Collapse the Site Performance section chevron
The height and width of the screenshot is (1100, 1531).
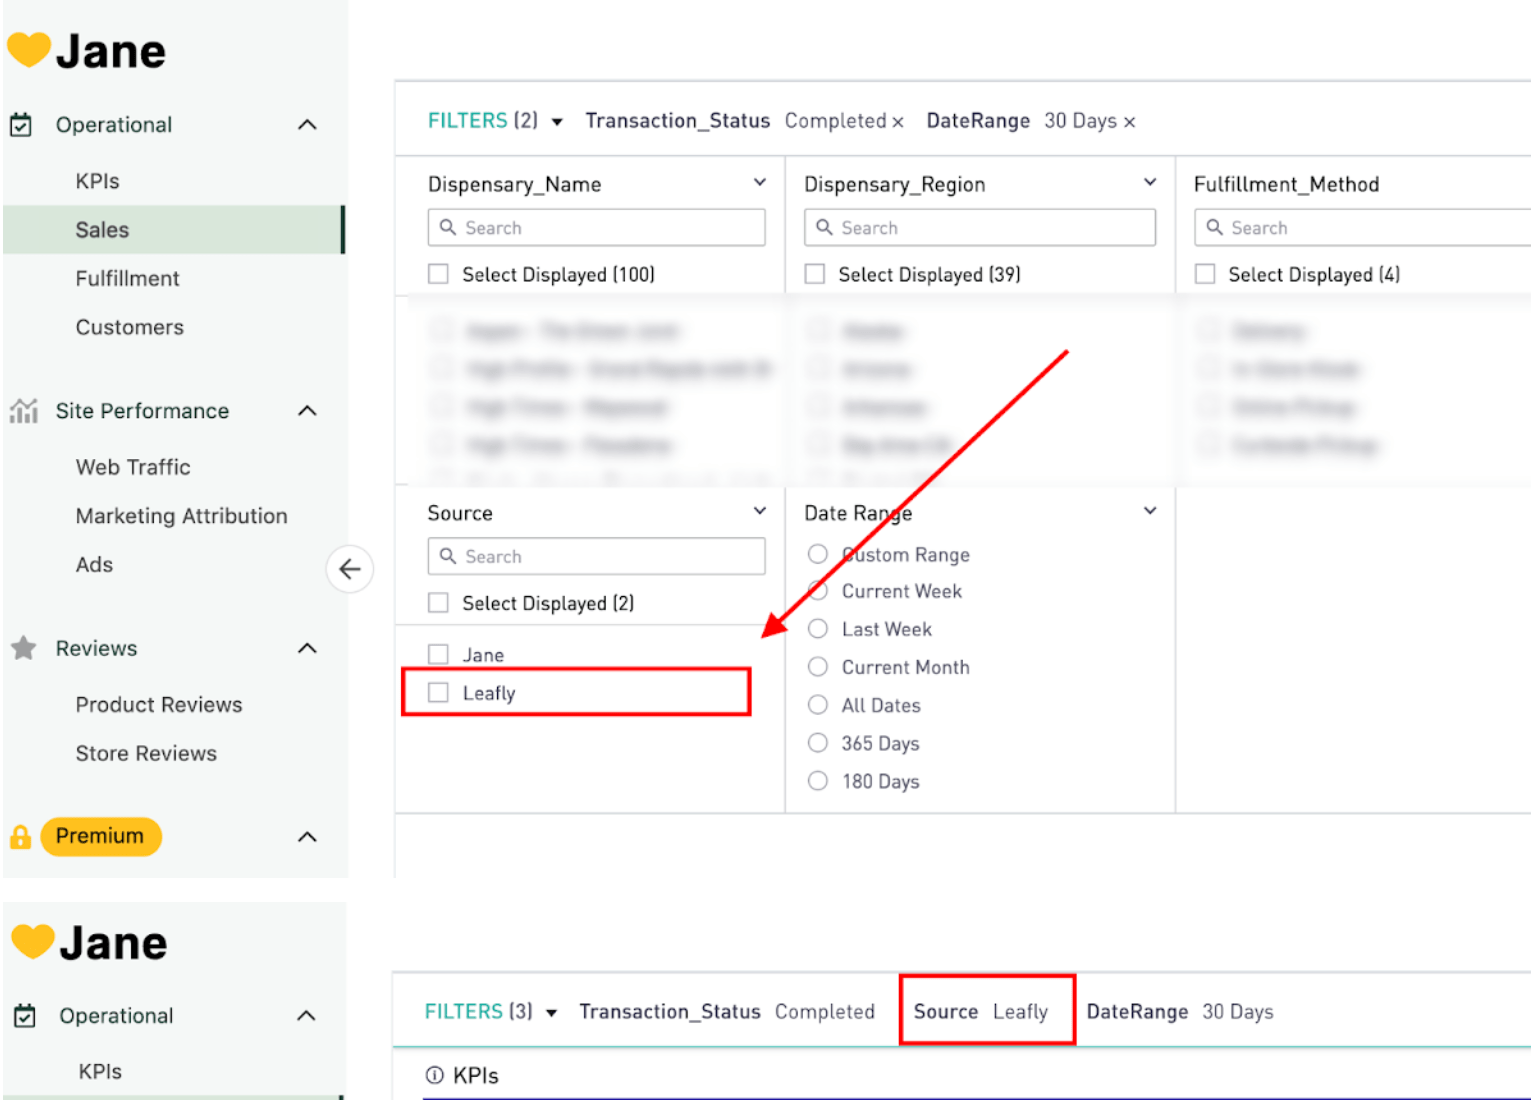click(307, 411)
